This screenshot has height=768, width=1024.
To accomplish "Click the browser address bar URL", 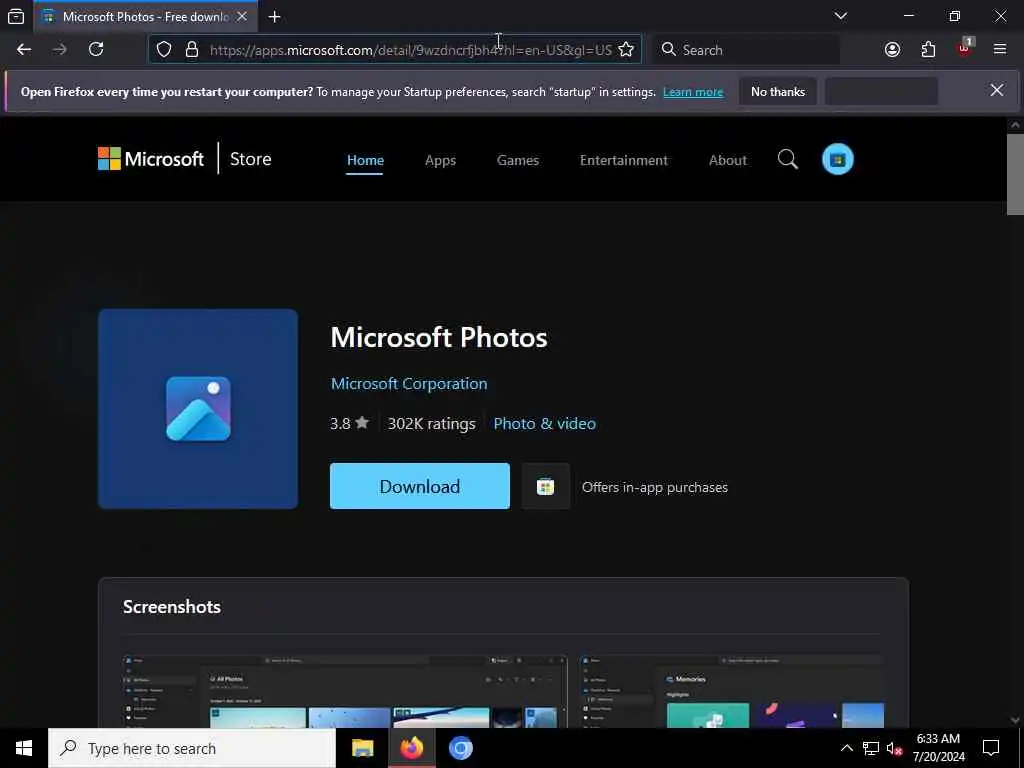I will [410, 50].
